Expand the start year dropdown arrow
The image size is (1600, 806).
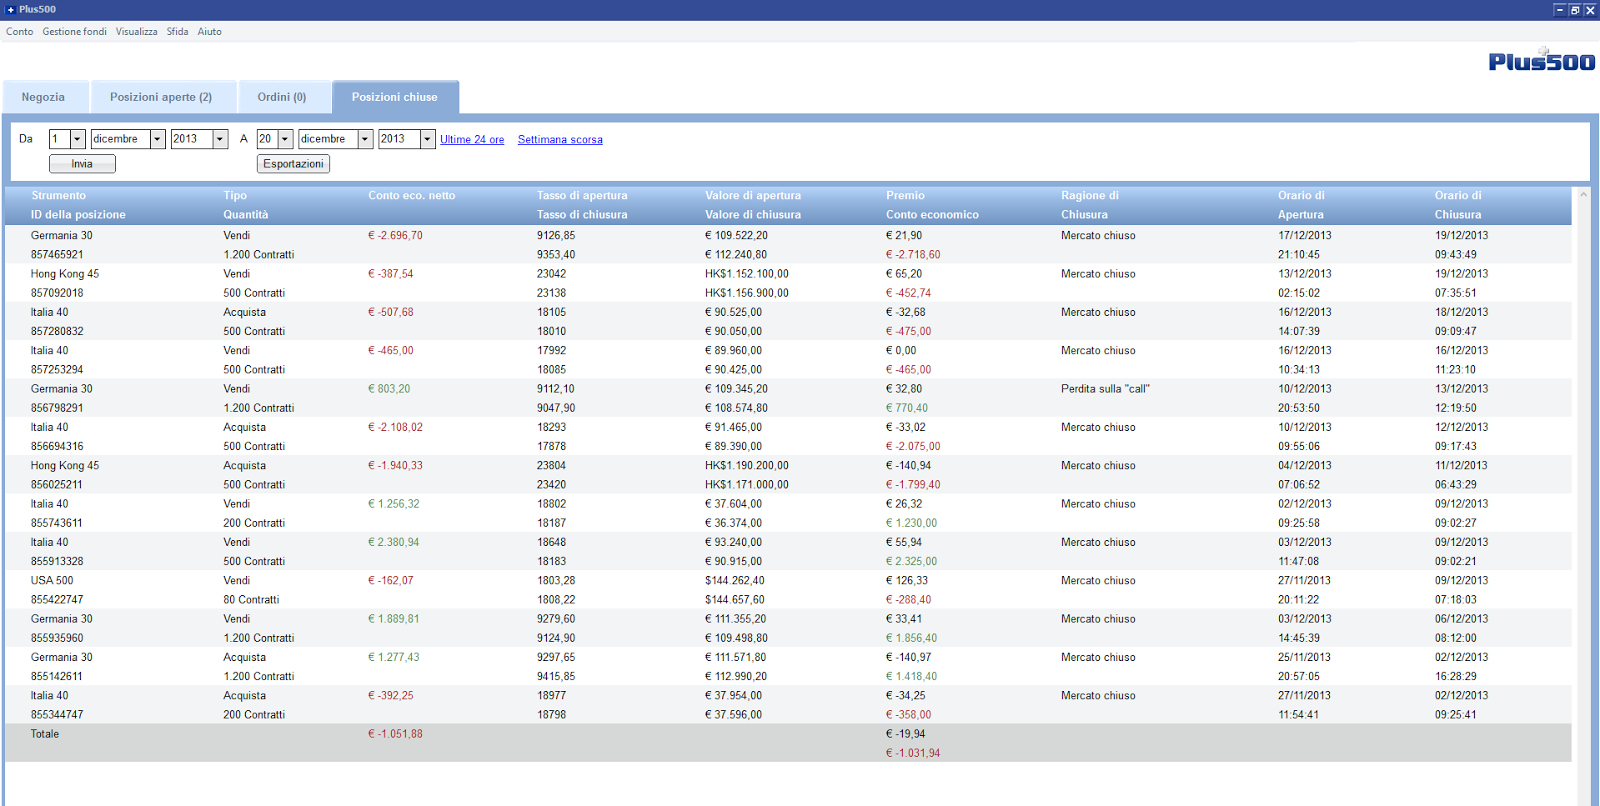(220, 139)
